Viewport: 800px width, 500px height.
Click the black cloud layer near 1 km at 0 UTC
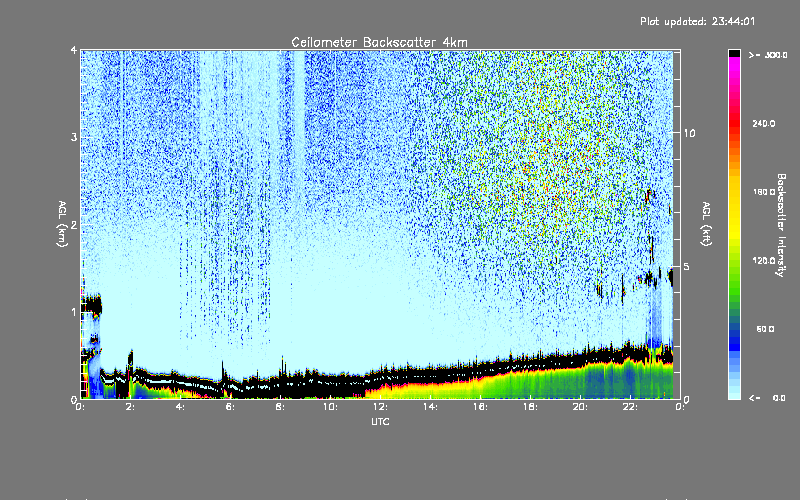coord(93,306)
